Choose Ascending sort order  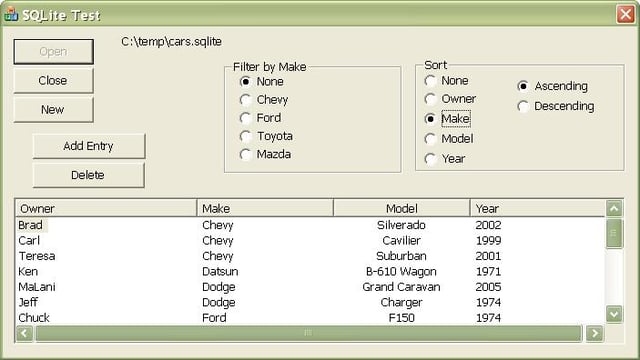point(553,86)
